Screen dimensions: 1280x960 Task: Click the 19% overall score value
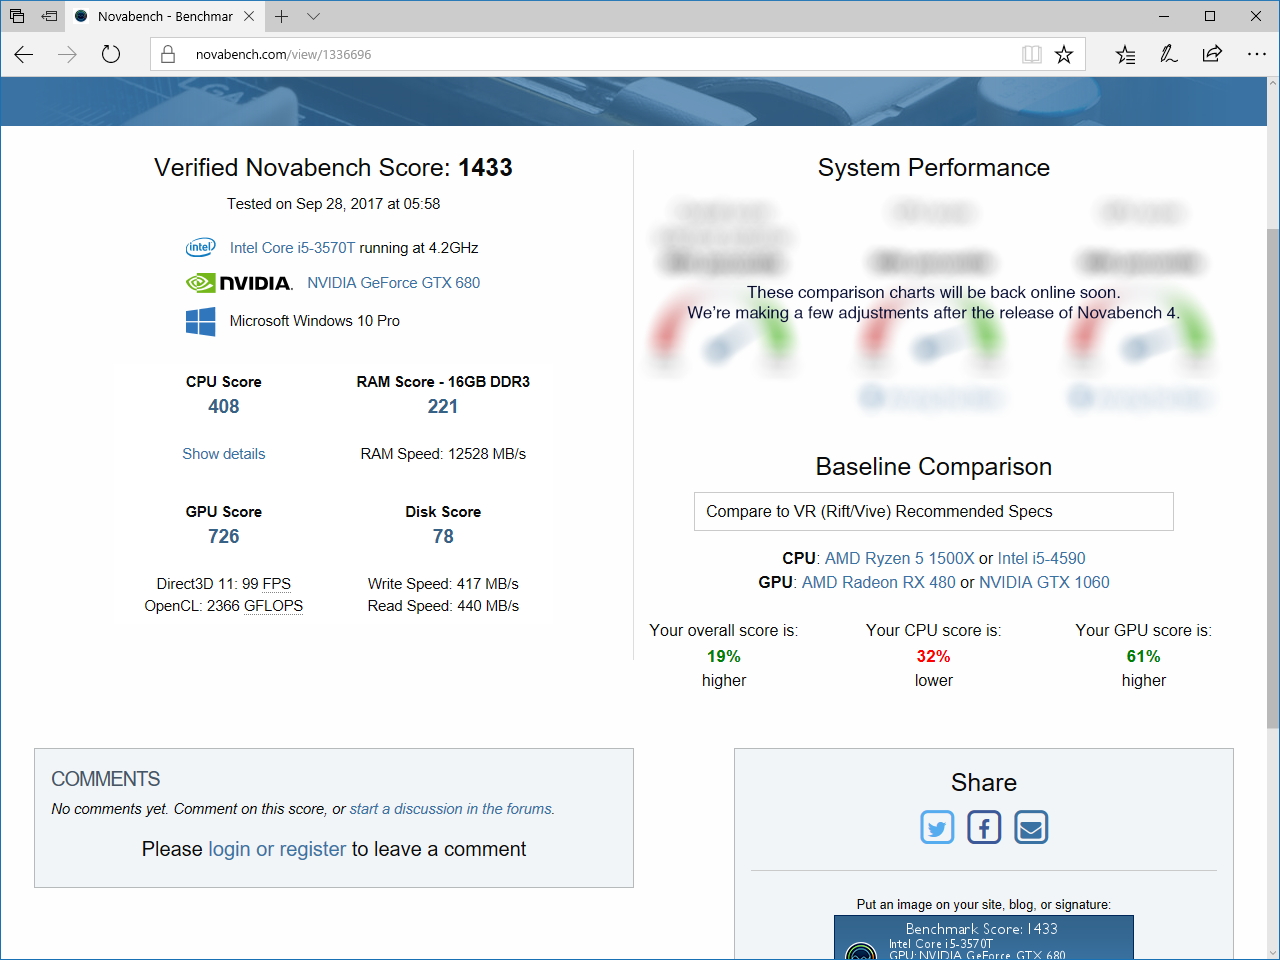(x=724, y=657)
